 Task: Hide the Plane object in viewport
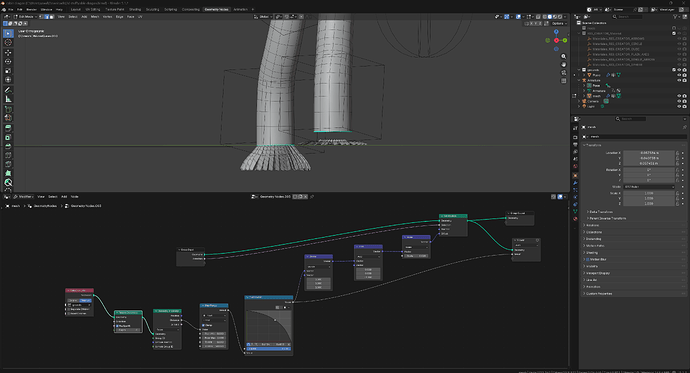[x=679, y=75]
